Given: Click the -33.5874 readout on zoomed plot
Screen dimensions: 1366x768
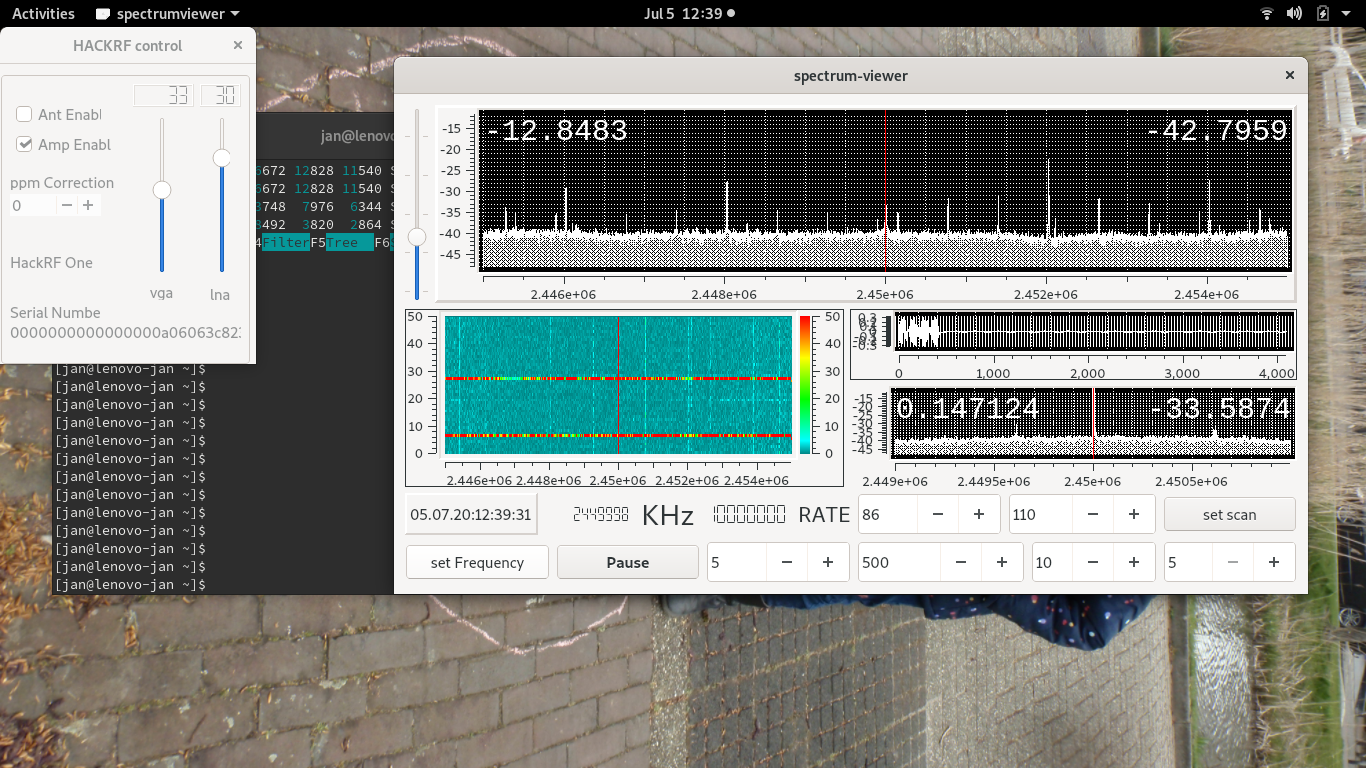Looking at the screenshot, I should click(1221, 408).
